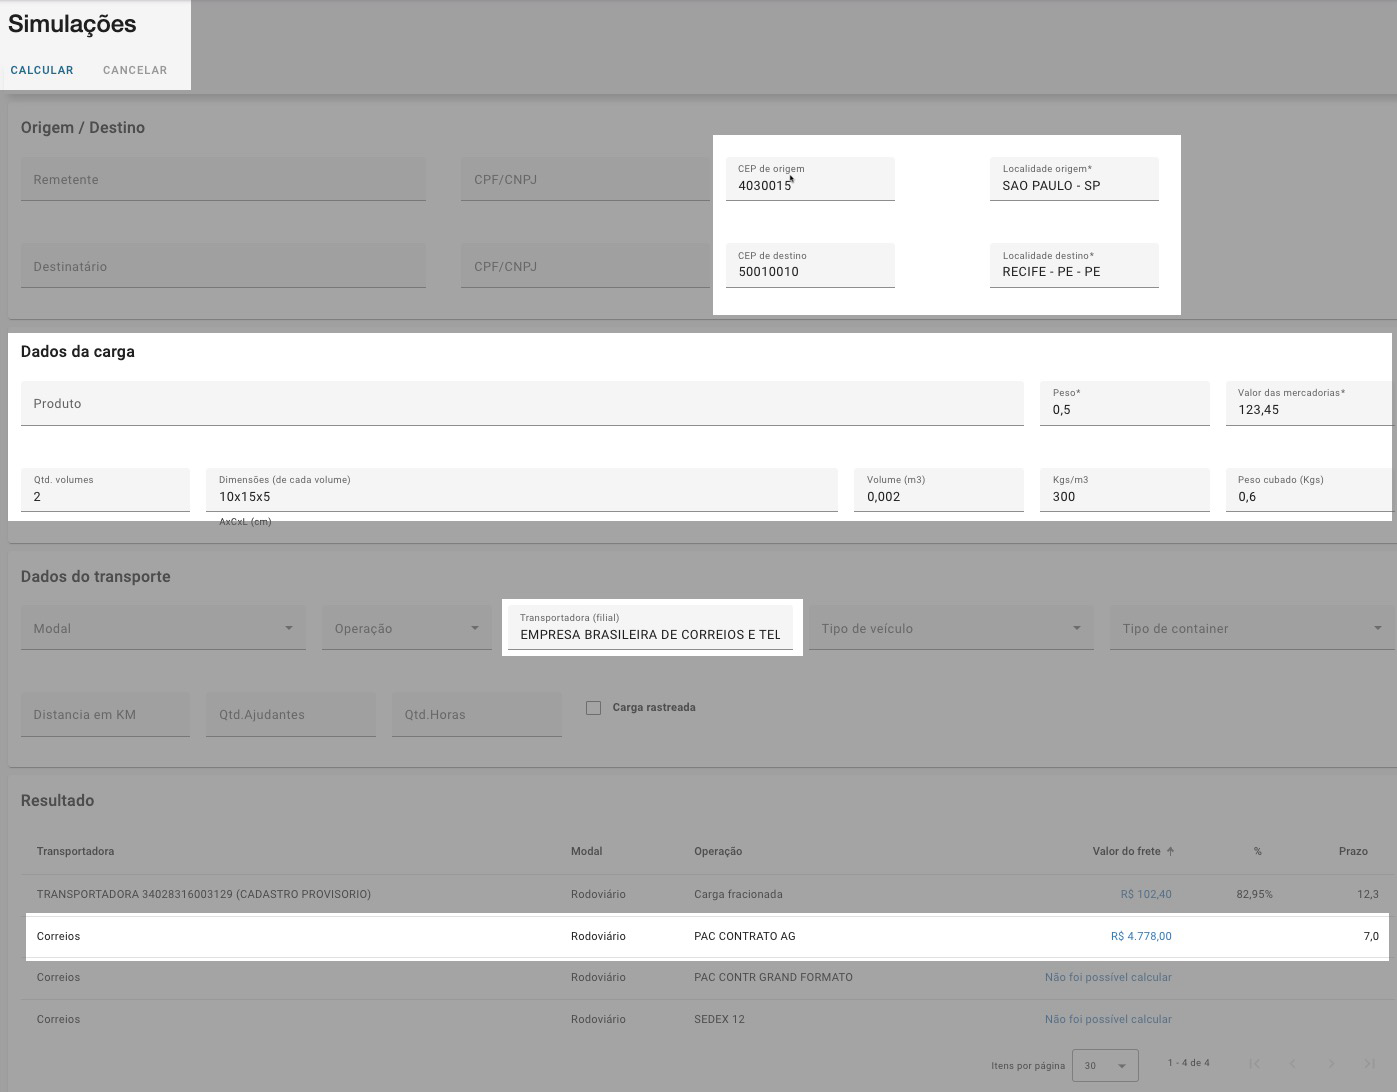Edit the CEP de destino field
Image resolution: width=1397 pixels, height=1092 pixels.
(x=810, y=266)
